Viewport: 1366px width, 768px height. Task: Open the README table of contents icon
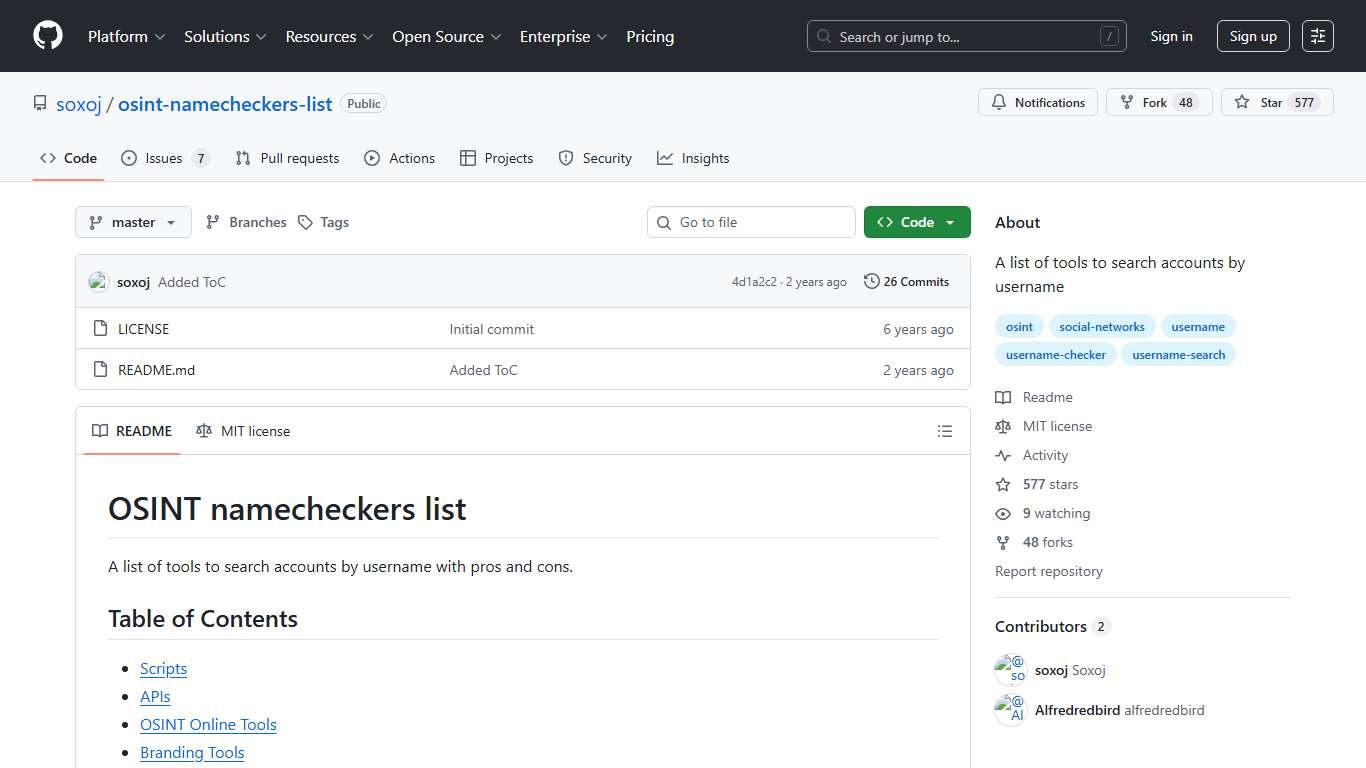[945, 431]
